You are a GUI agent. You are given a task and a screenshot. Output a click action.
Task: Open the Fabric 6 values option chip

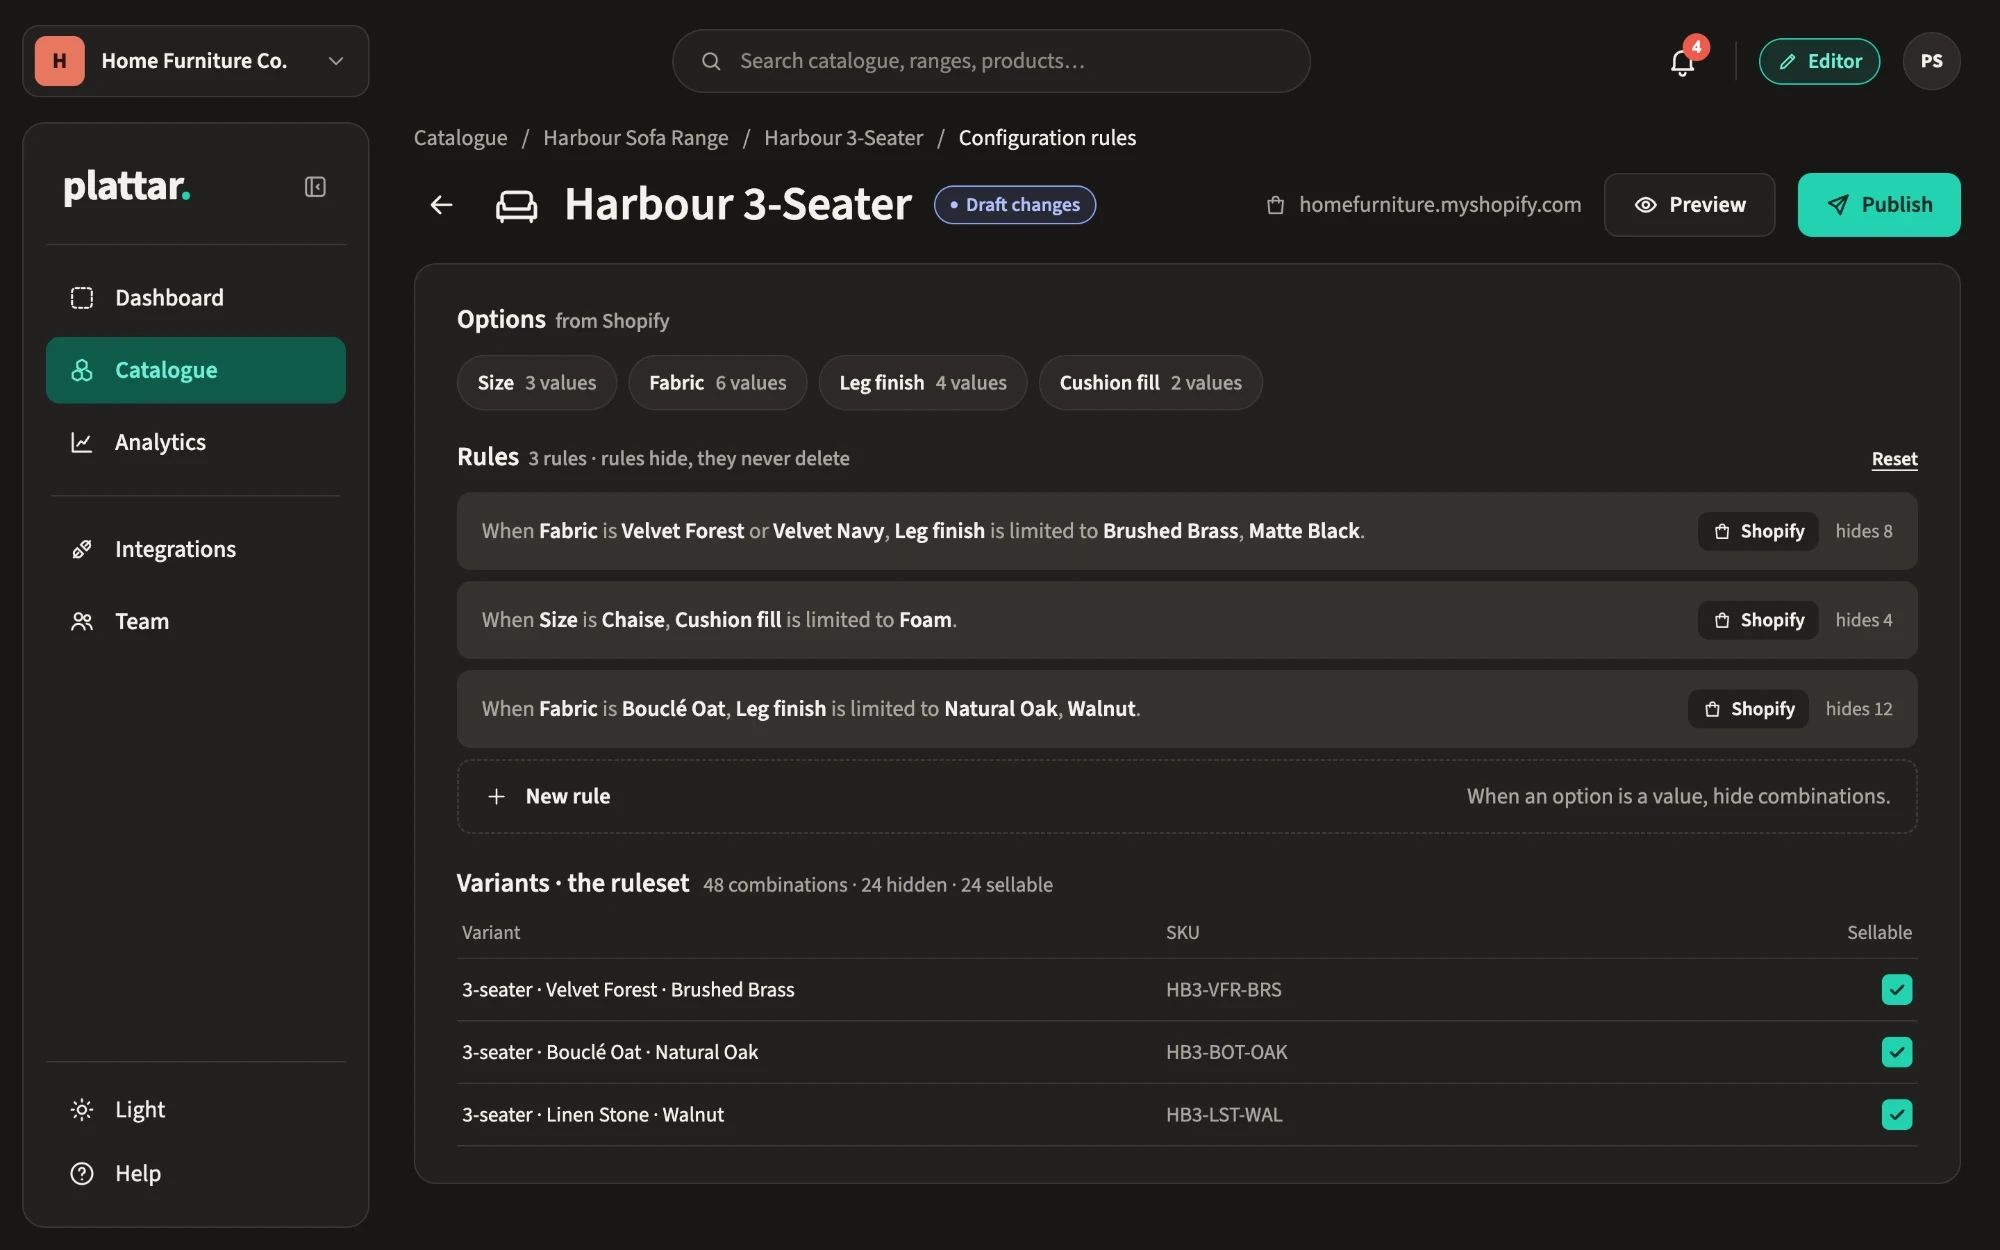point(717,383)
